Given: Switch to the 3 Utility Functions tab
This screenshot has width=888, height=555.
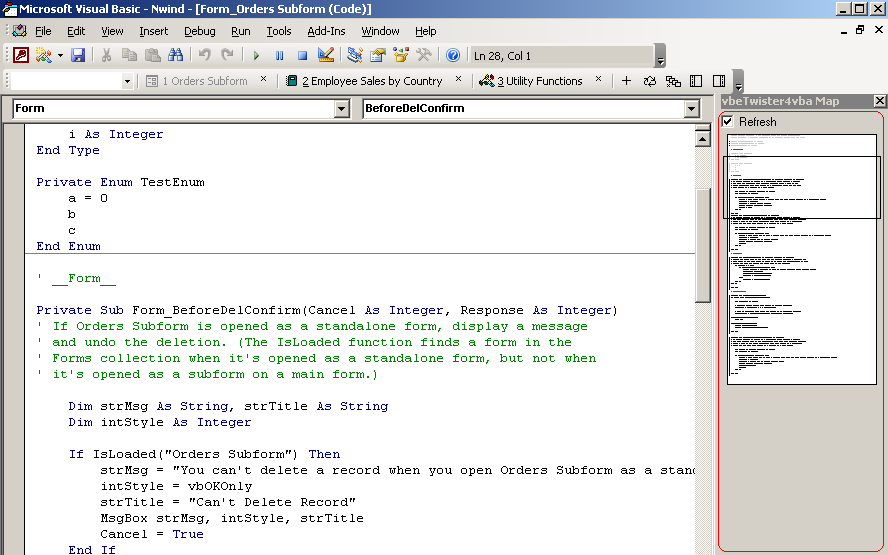Looking at the screenshot, I should tap(531, 81).
